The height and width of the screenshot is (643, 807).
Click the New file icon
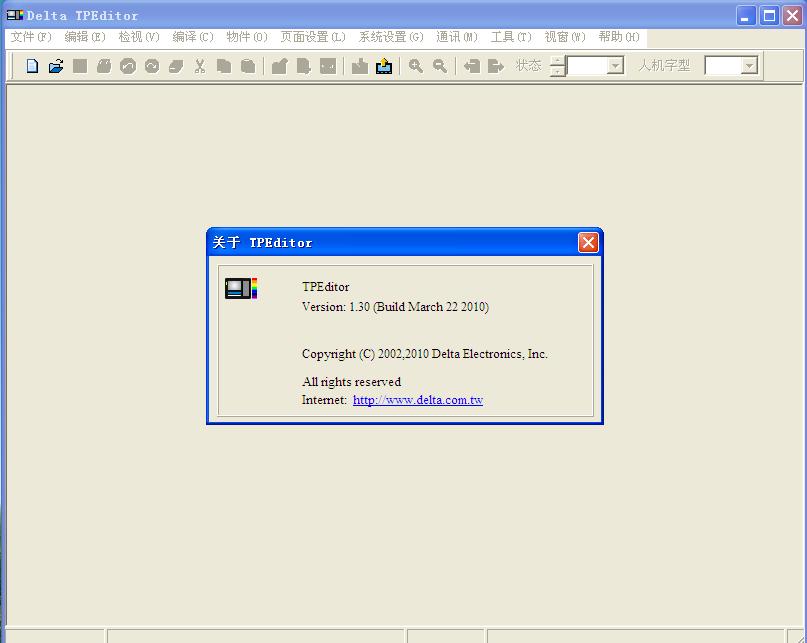tap(32, 66)
